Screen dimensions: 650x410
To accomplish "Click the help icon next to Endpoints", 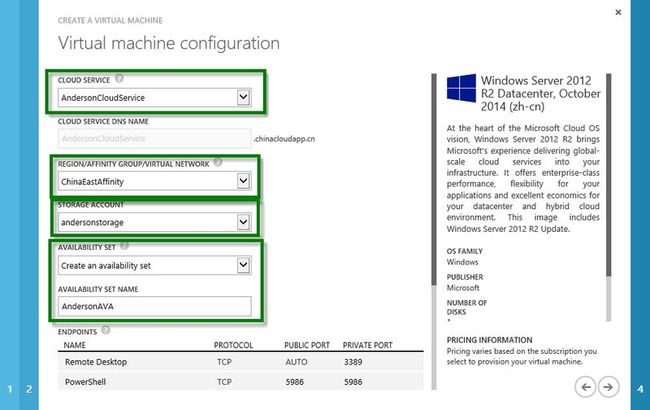I will (x=106, y=330).
